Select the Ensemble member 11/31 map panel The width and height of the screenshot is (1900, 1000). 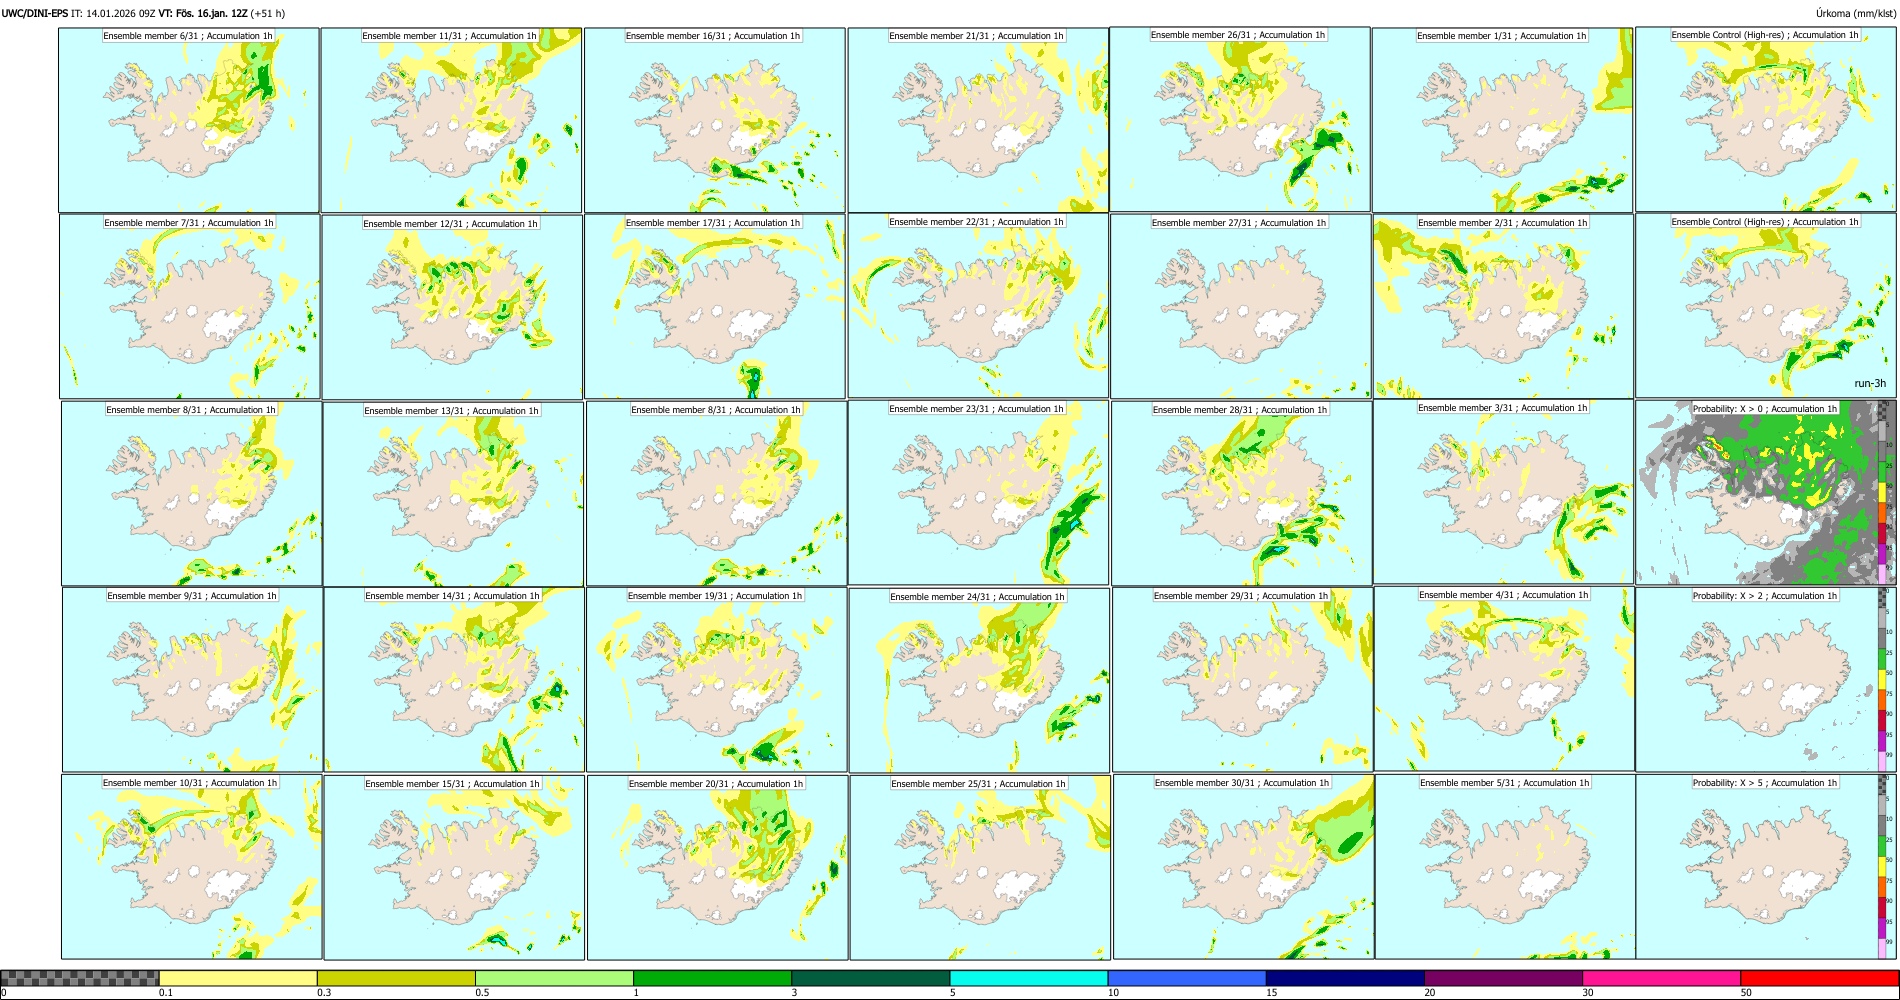451,120
